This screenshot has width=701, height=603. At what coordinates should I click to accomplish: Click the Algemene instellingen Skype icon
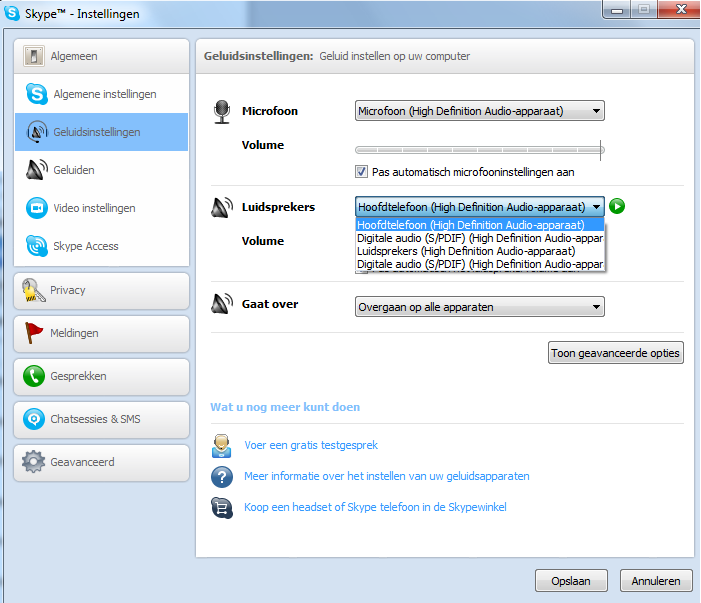pyautogui.click(x=36, y=94)
